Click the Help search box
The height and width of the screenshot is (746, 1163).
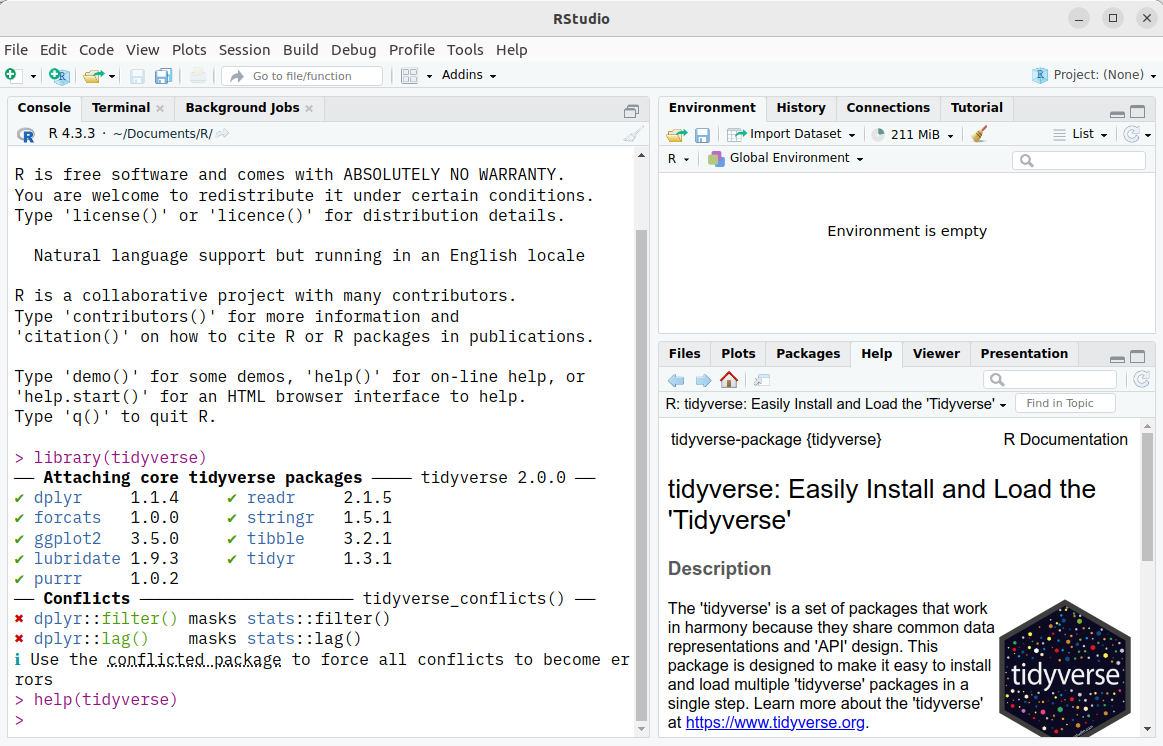pos(1050,380)
